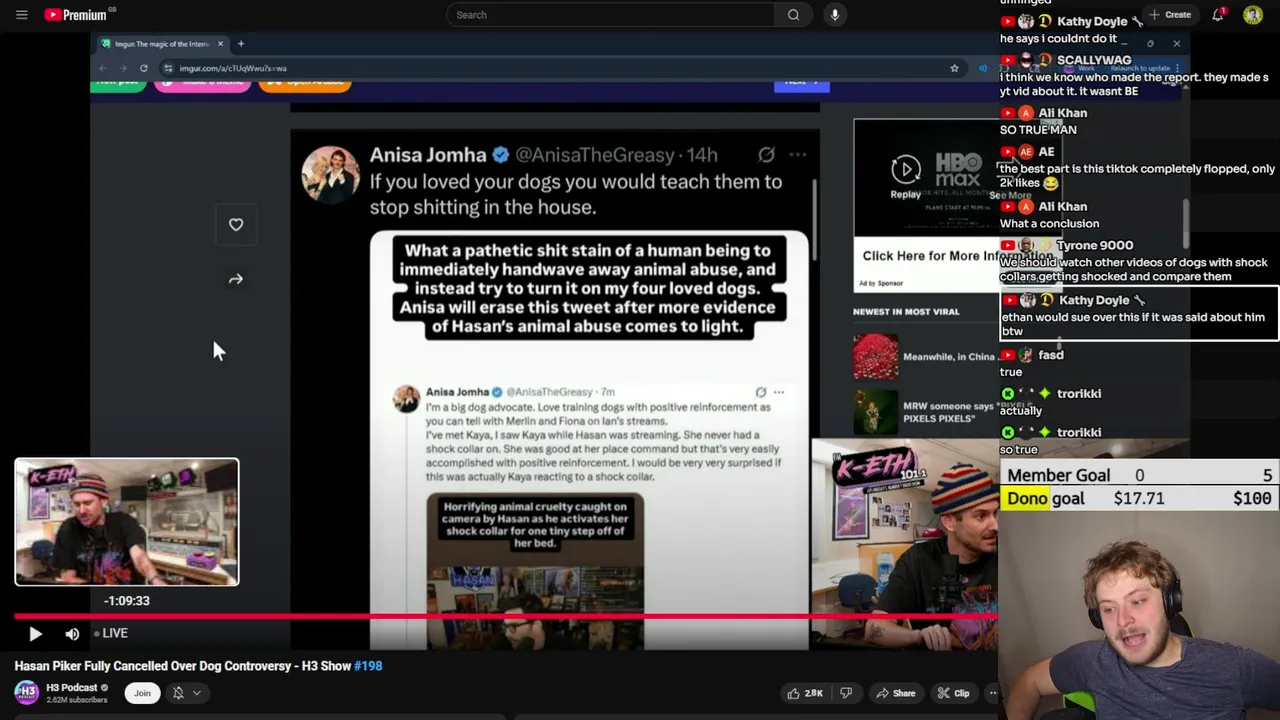Click the picture-in-picture webcam thumbnail
This screenshot has width=1280, height=720.
pos(127,522)
